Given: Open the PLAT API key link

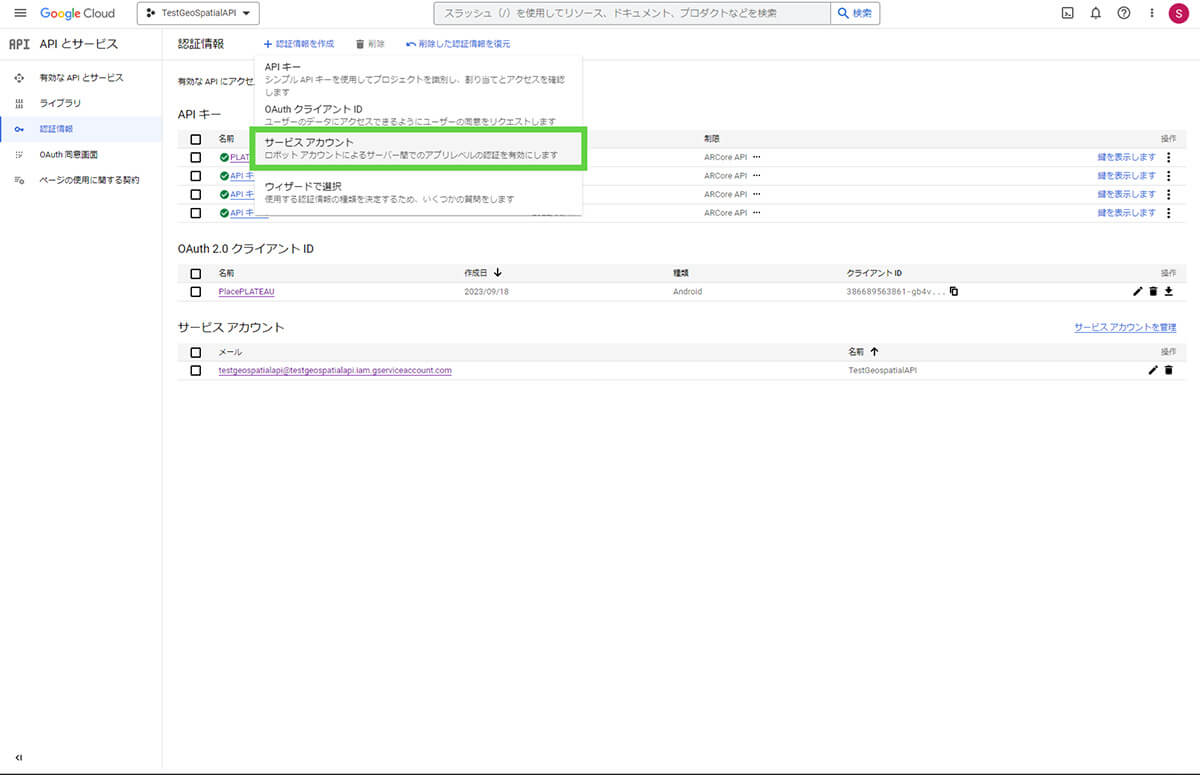Looking at the screenshot, I should [241, 157].
